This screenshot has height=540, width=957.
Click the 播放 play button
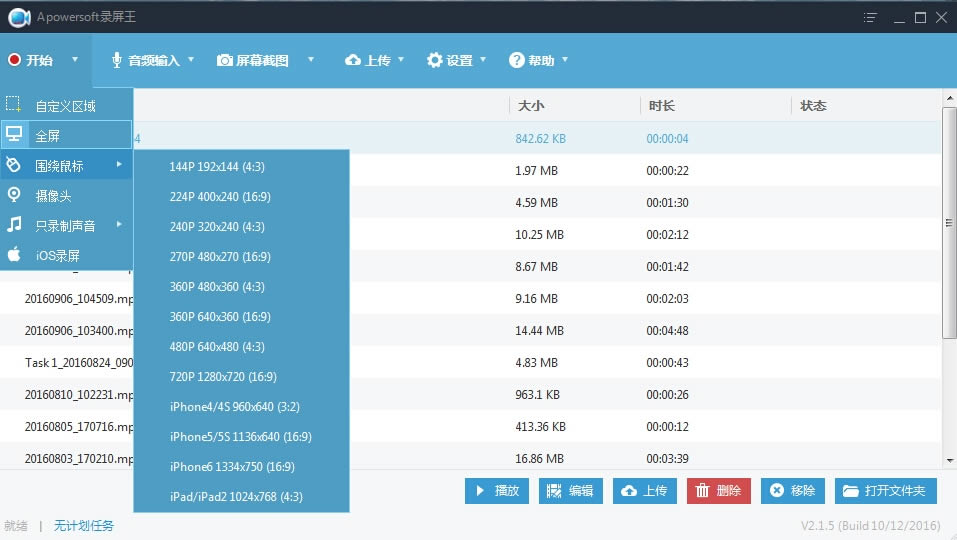497,491
